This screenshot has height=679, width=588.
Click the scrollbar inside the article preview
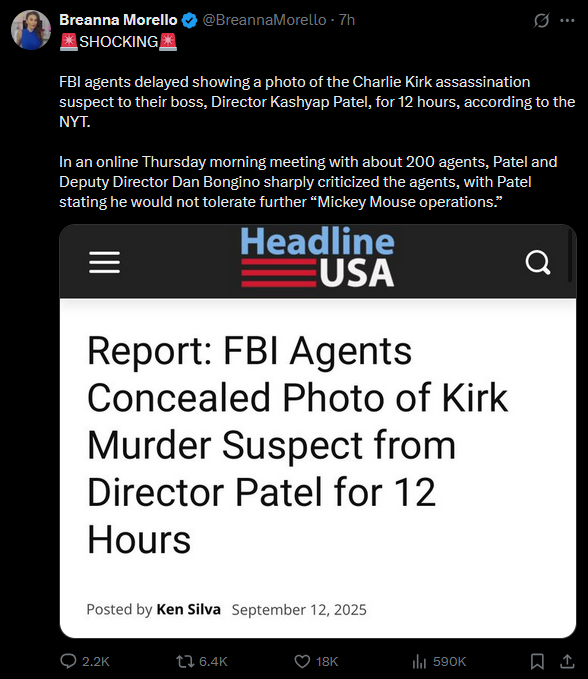coord(570,255)
